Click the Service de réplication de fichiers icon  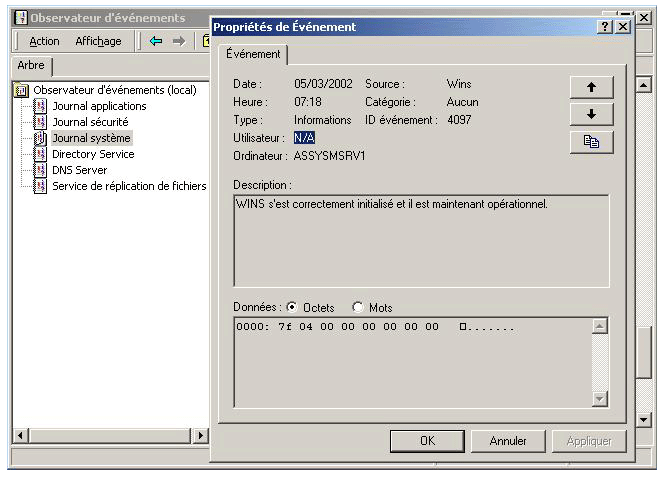click(x=40, y=186)
